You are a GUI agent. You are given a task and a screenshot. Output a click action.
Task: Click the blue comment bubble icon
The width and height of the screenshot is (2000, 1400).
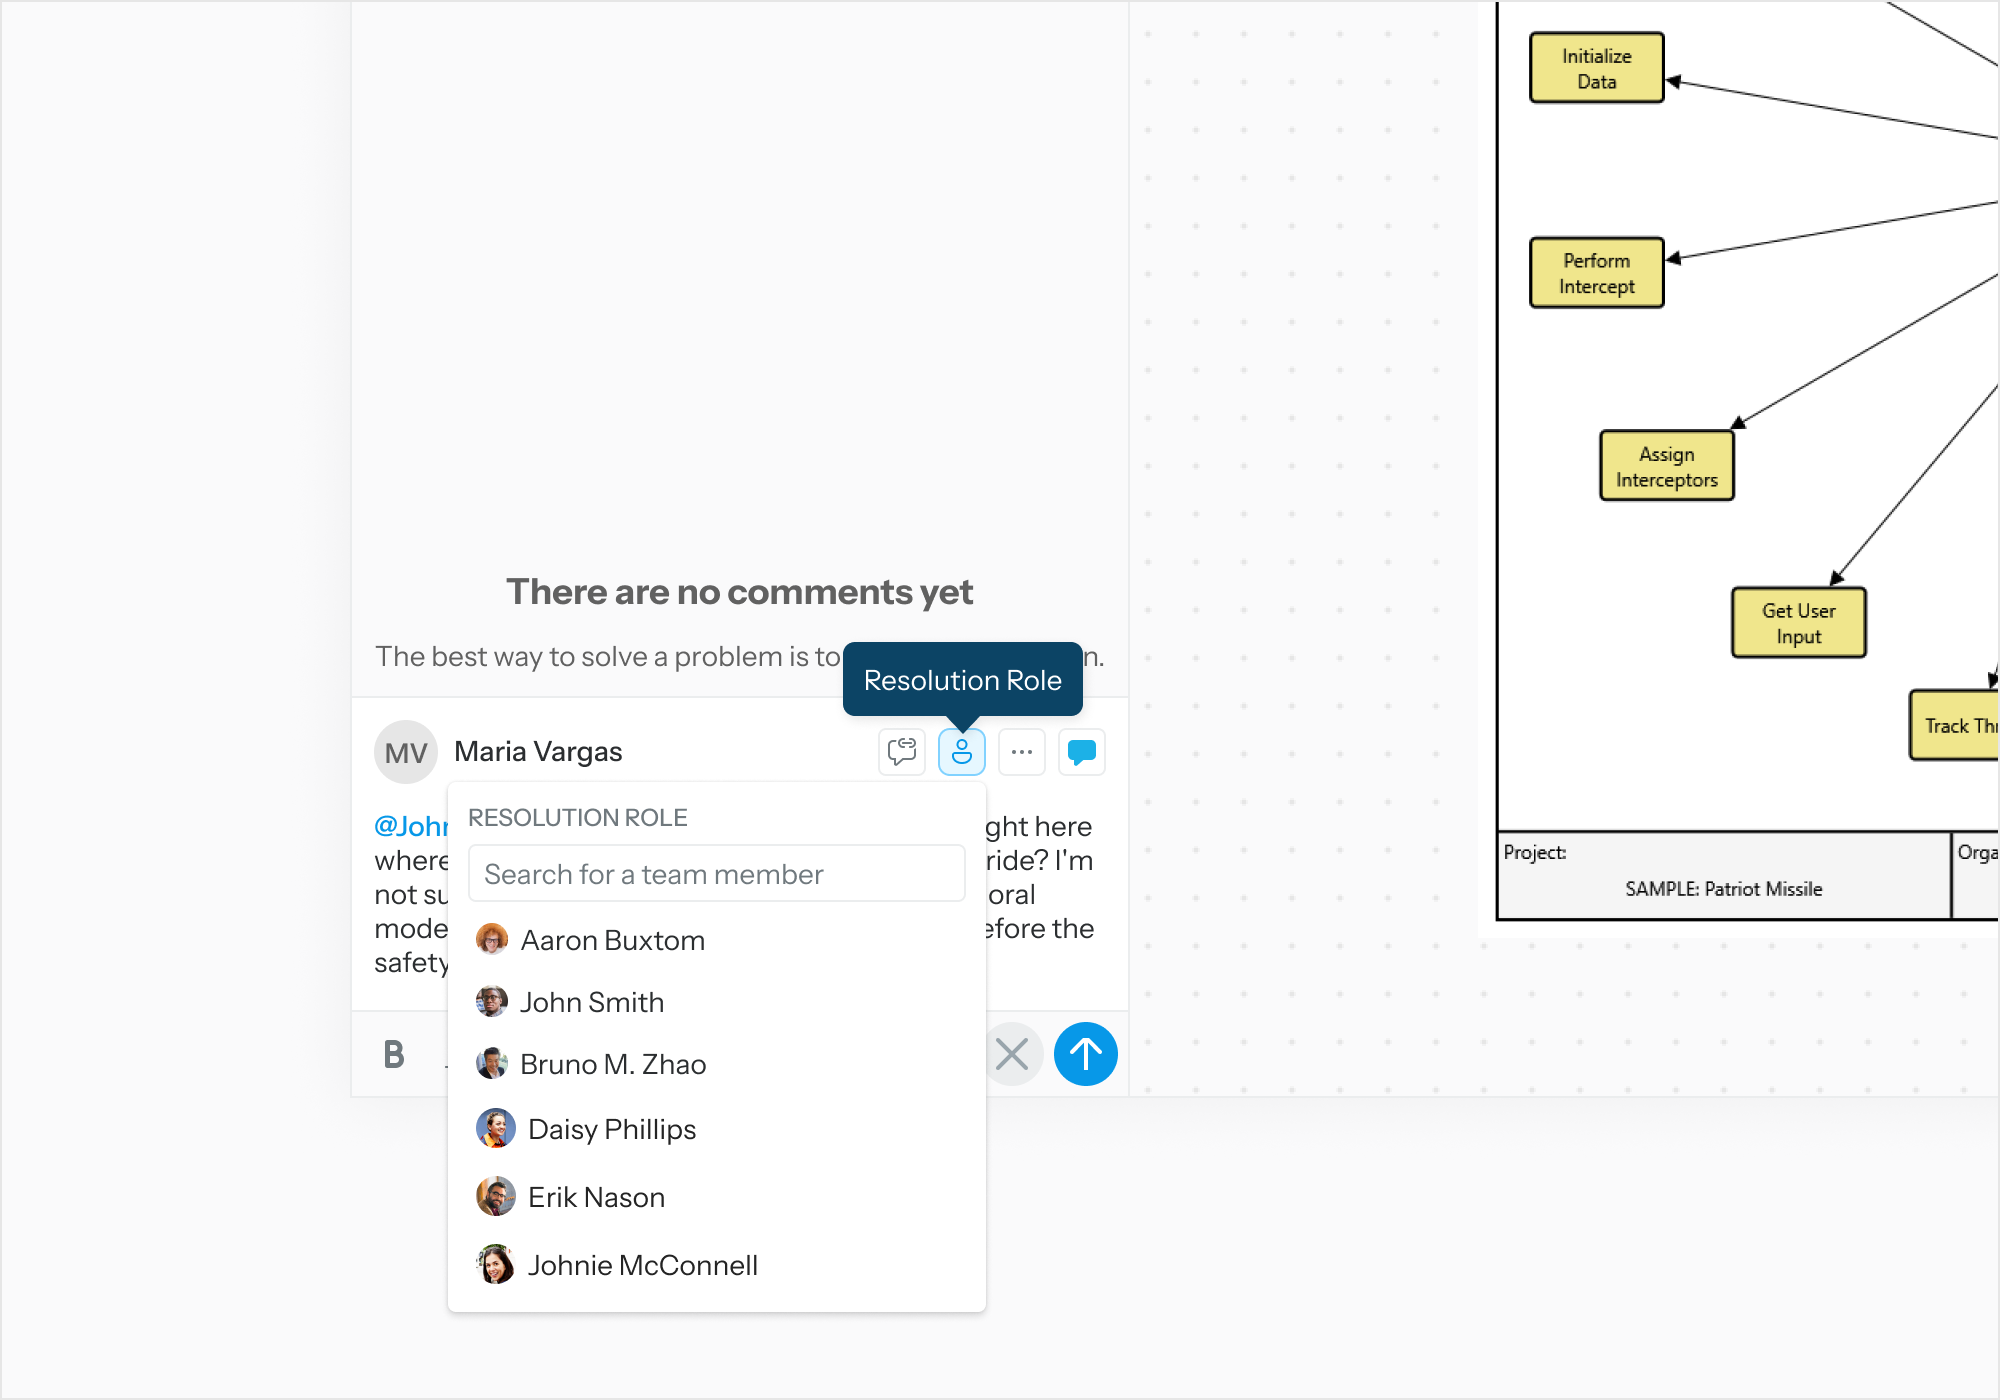1081,751
